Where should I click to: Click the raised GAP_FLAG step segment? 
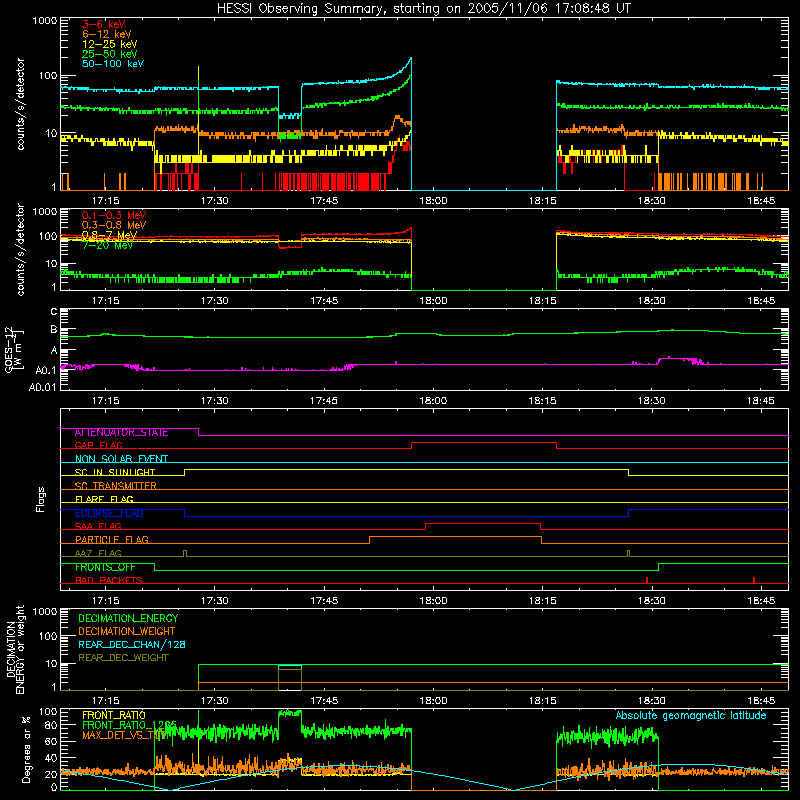[x=484, y=443]
